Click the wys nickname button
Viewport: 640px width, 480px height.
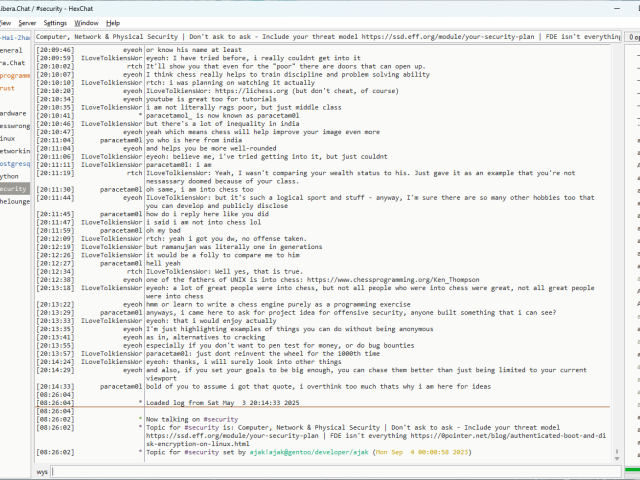42,470
